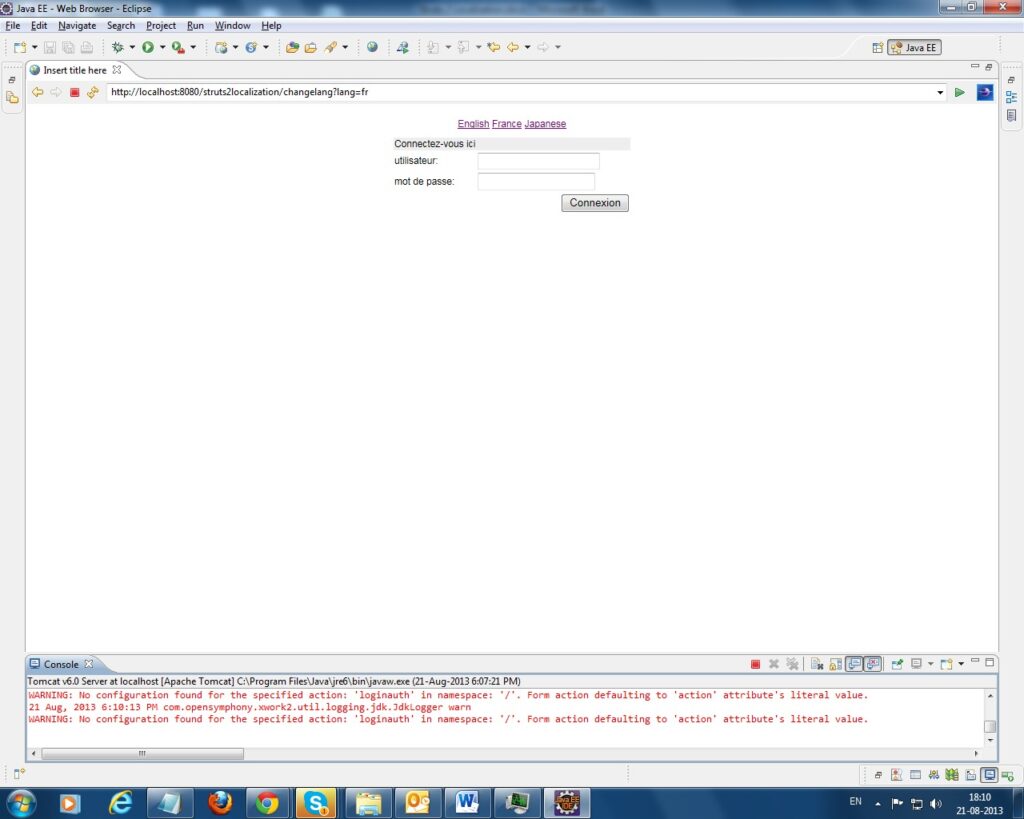Click the Connexion button

(595, 203)
